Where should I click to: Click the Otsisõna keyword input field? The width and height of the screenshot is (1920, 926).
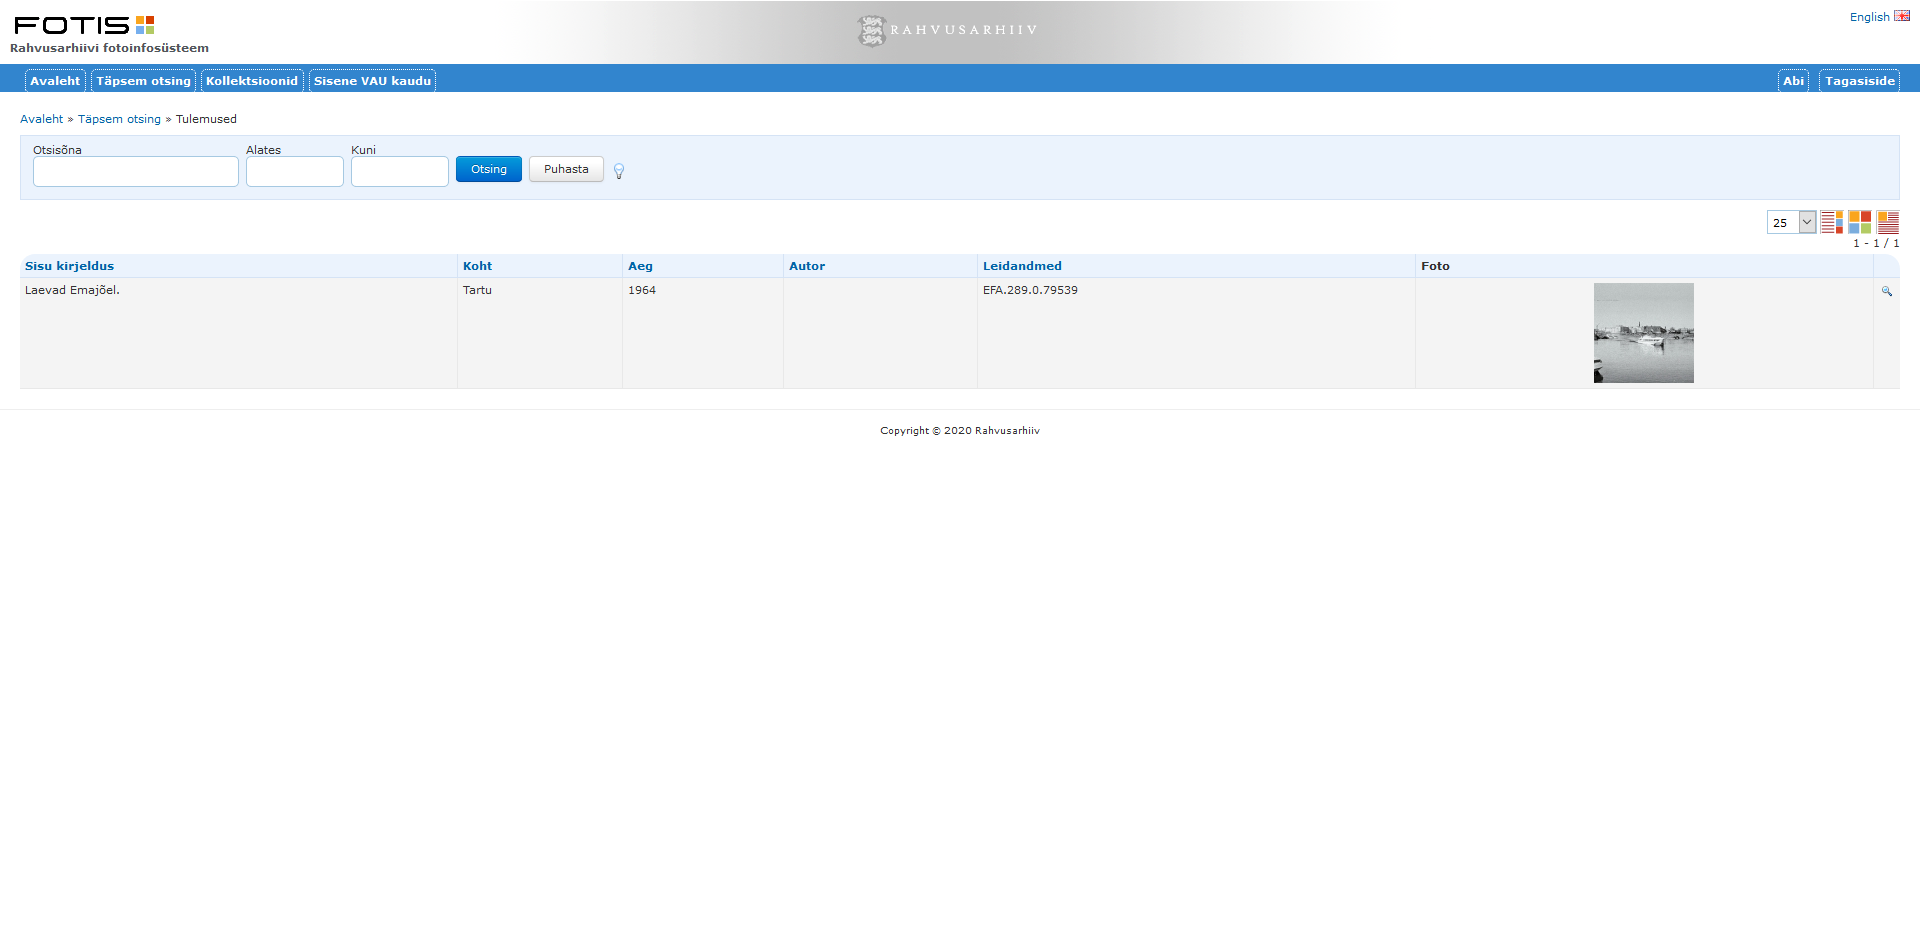[136, 172]
